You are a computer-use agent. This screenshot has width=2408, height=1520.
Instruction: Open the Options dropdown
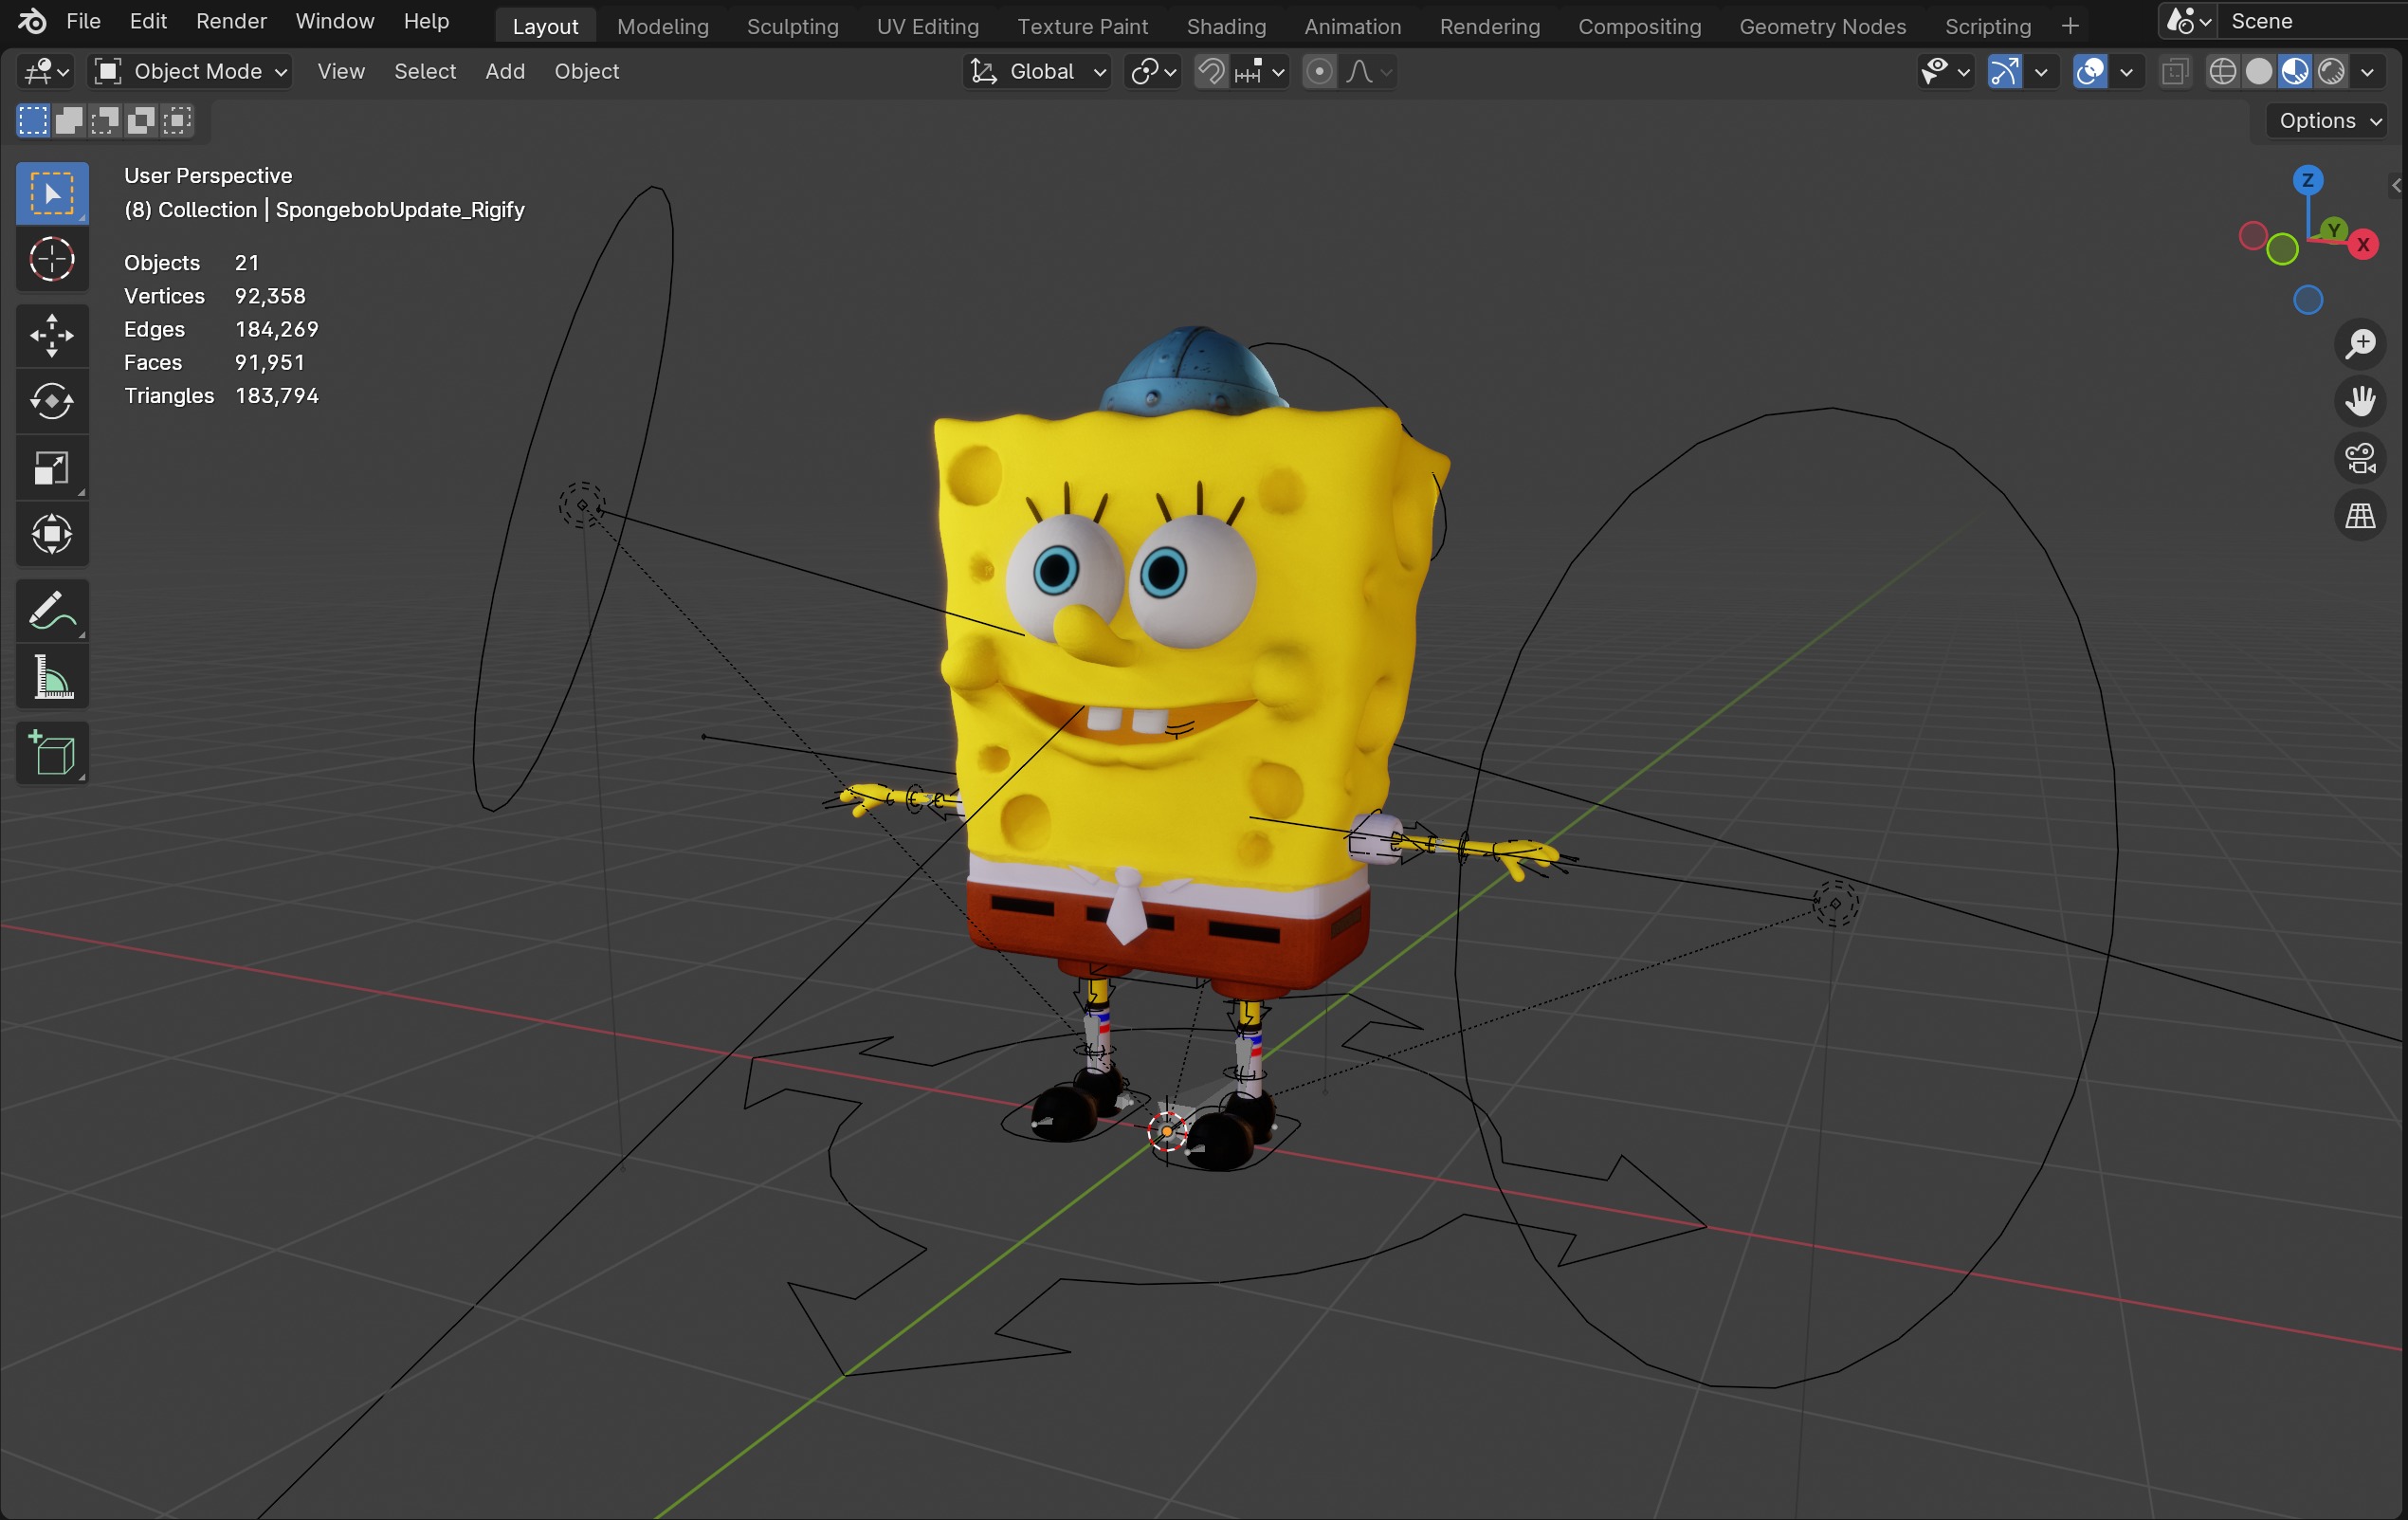point(2329,121)
